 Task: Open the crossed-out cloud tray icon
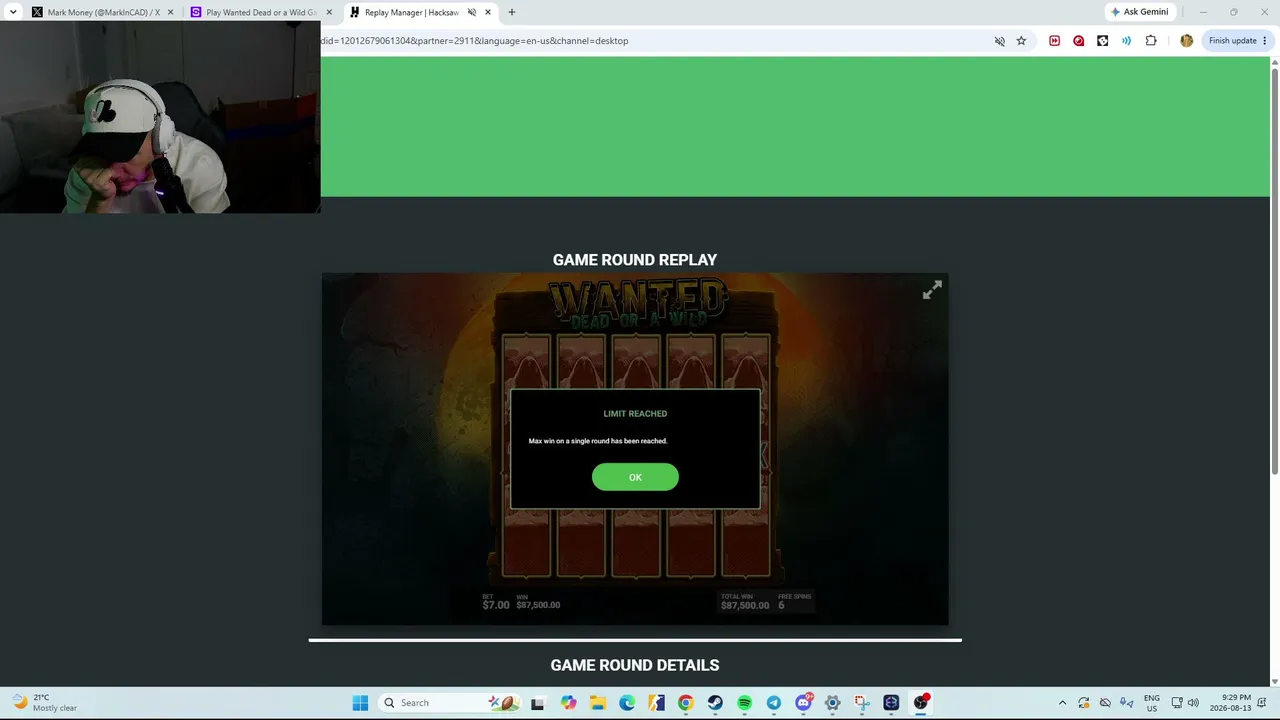click(x=1105, y=703)
